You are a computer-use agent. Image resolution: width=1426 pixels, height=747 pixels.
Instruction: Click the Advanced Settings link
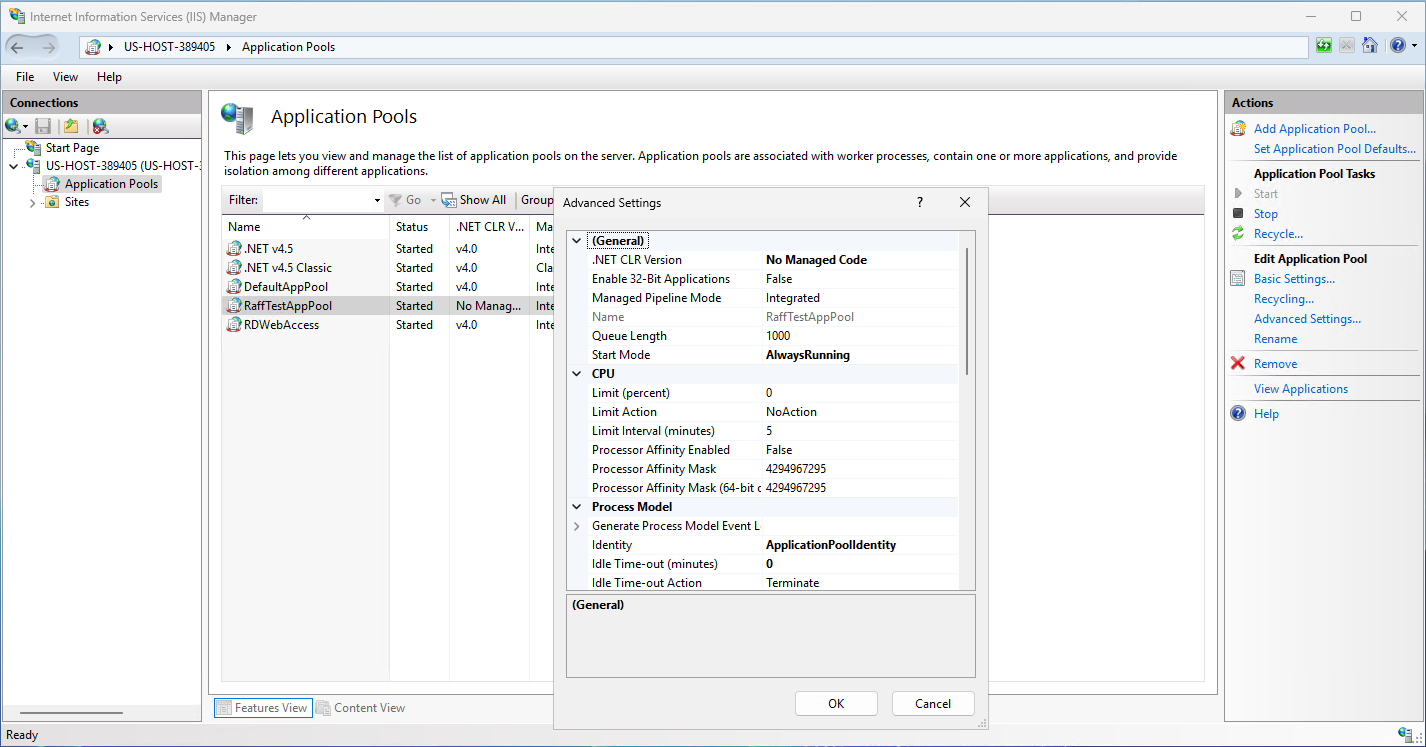tap(1307, 319)
